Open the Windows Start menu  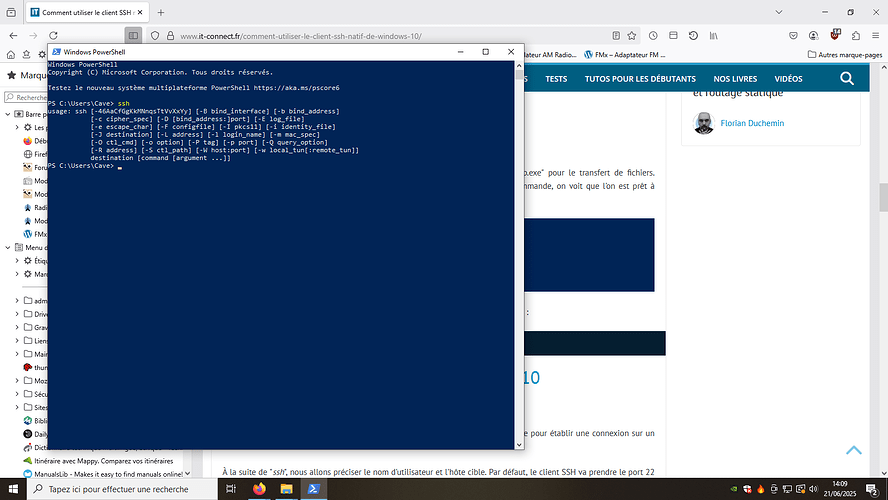[13, 489]
